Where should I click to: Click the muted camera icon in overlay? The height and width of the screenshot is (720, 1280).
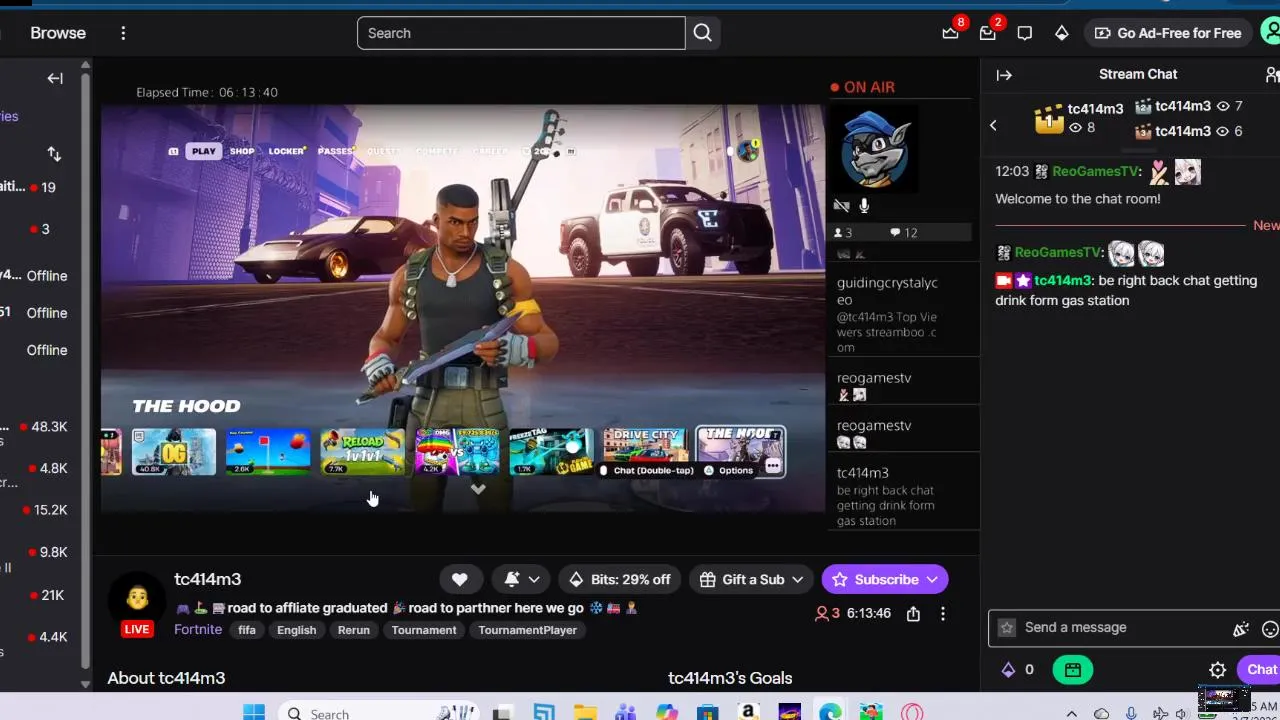(841, 206)
